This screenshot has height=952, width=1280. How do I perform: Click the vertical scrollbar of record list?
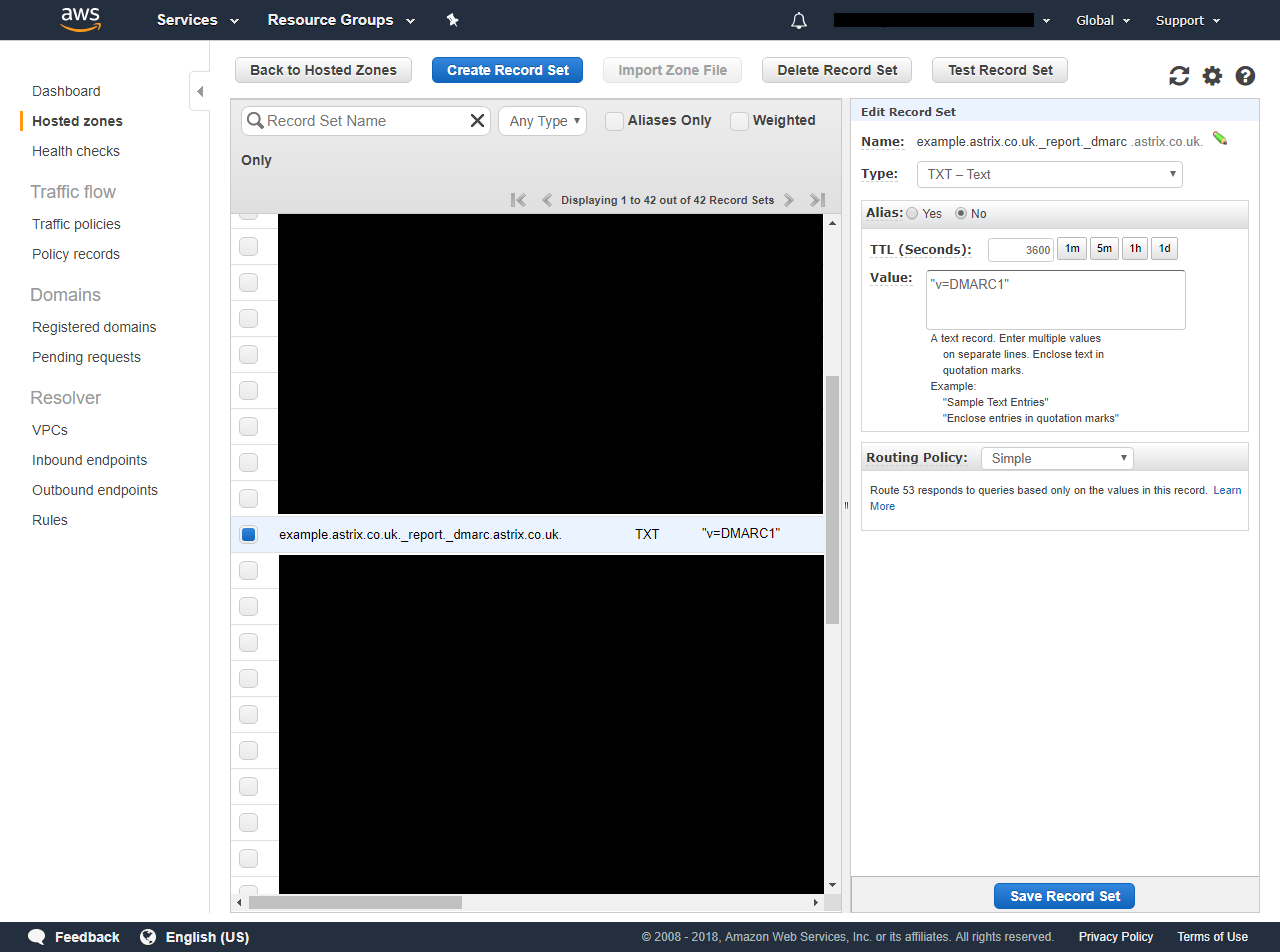click(x=832, y=500)
